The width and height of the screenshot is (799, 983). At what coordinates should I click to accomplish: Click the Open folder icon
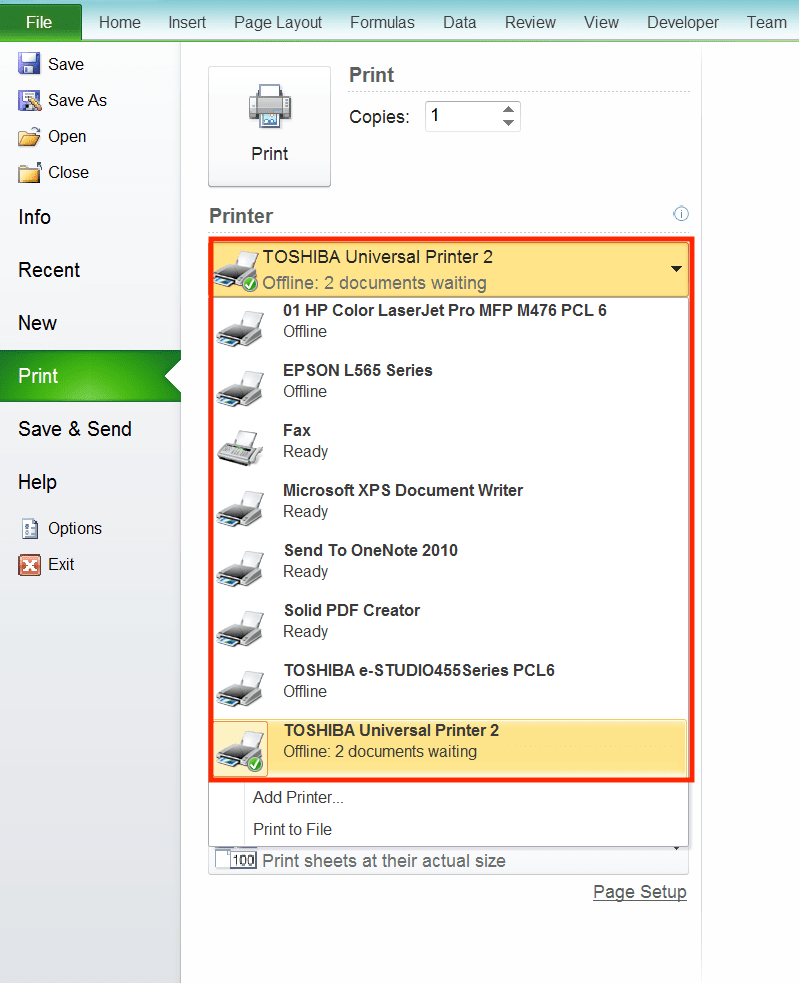click(29, 137)
